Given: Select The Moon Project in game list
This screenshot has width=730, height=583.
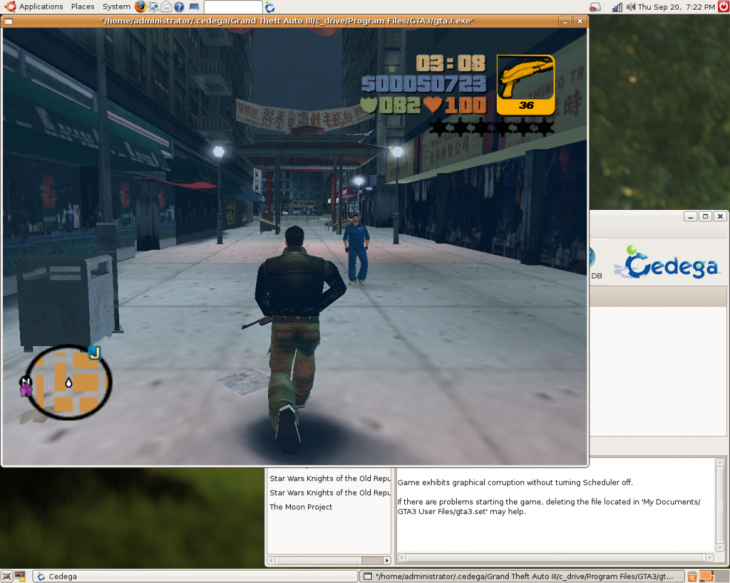Looking at the screenshot, I should (300, 507).
